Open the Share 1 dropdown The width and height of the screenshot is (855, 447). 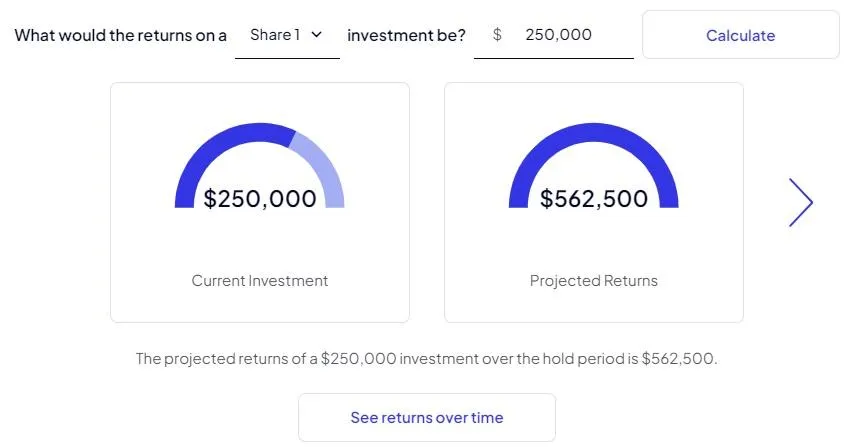coord(286,35)
